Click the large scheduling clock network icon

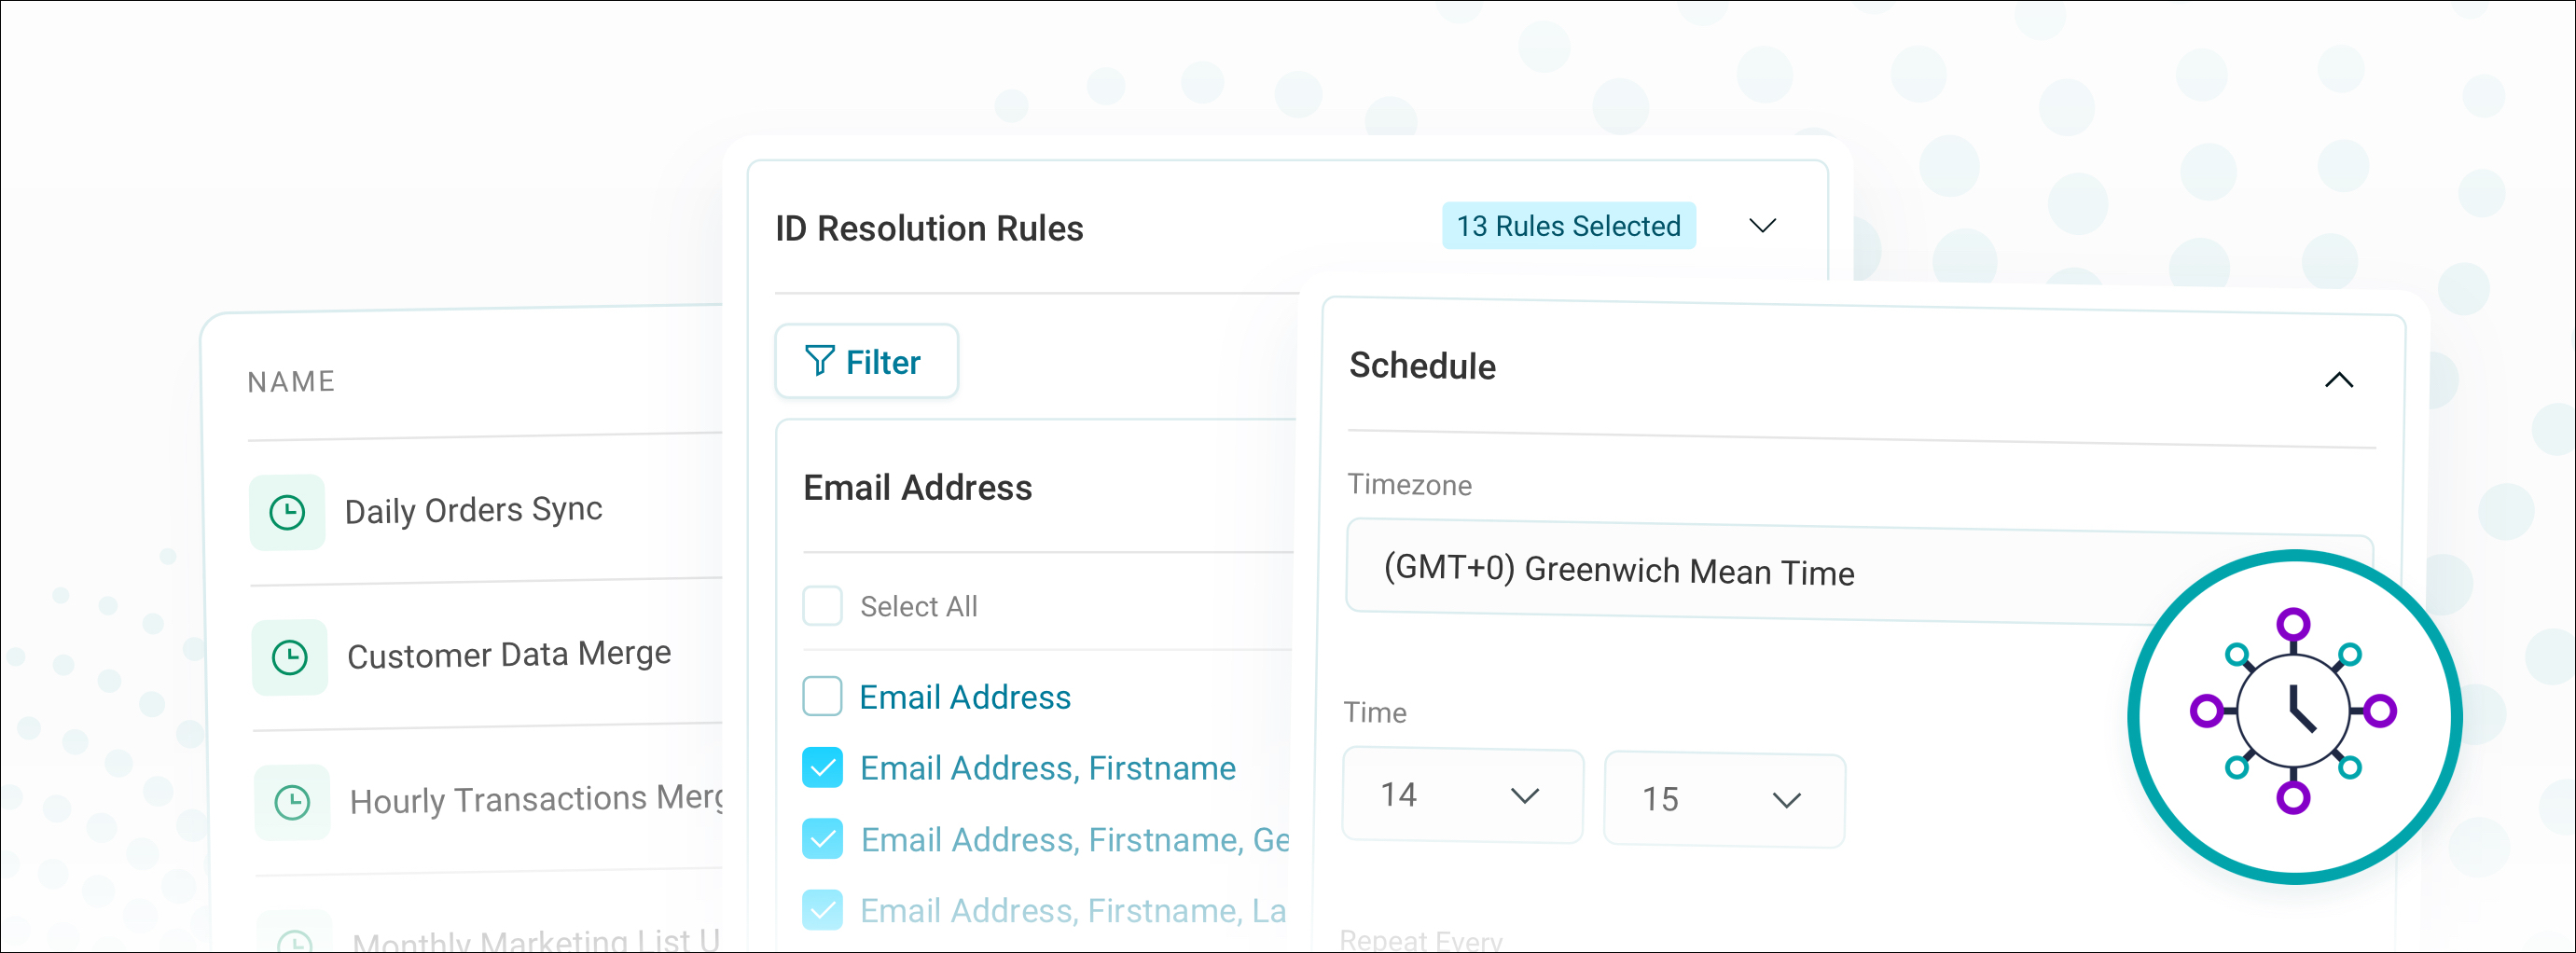(2293, 714)
